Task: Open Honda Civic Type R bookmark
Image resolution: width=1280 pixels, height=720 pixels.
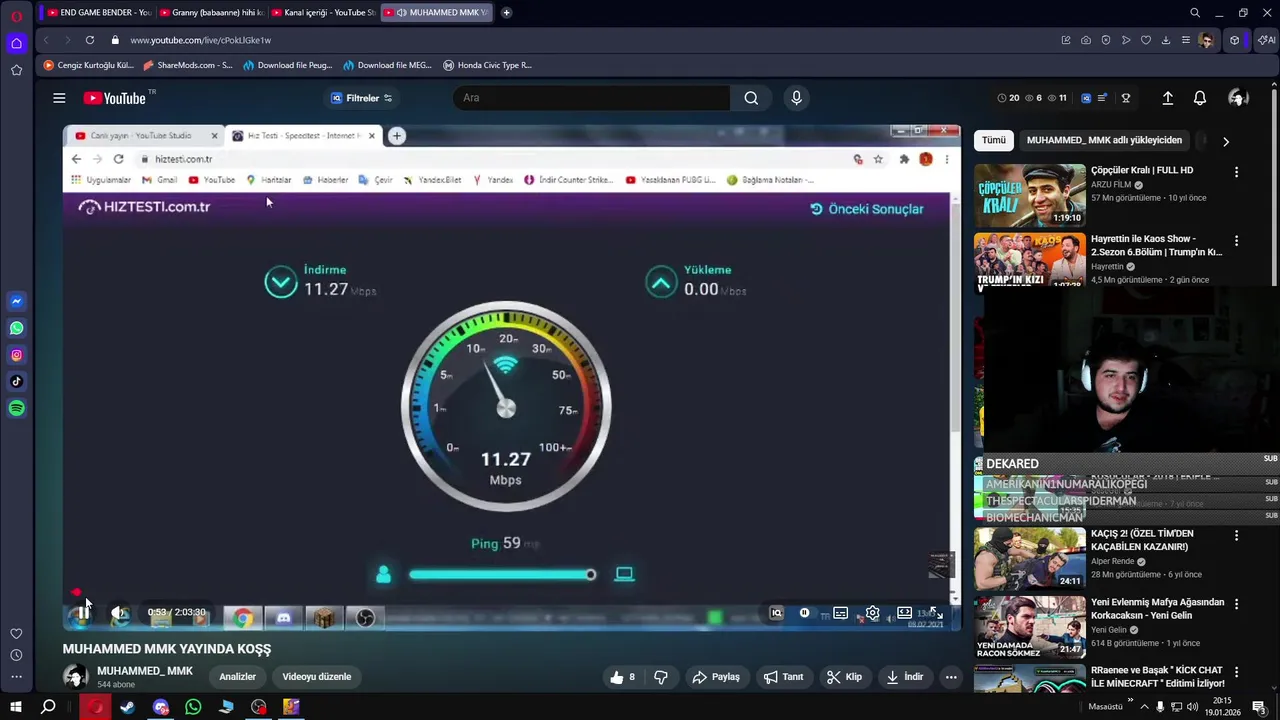Action: point(487,65)
